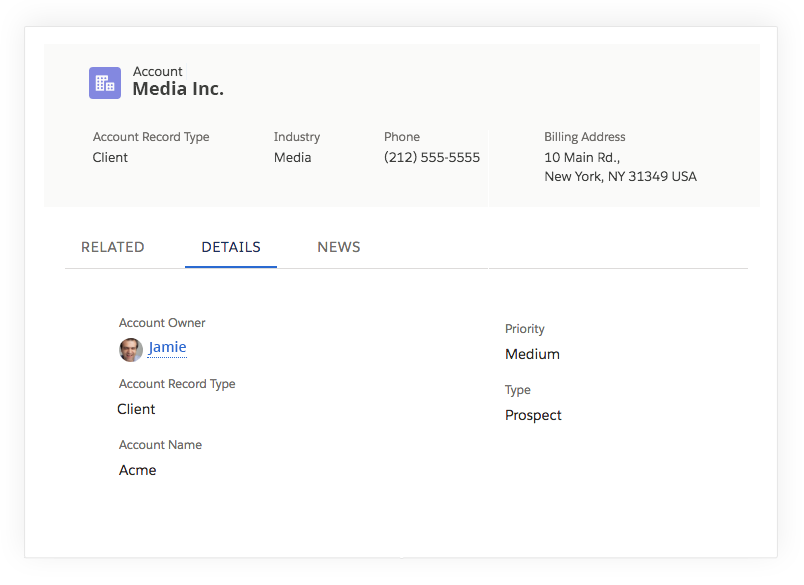Click the Account Owner field label
The width and height of the screenshot is (804, 585).
coord(162,323)
